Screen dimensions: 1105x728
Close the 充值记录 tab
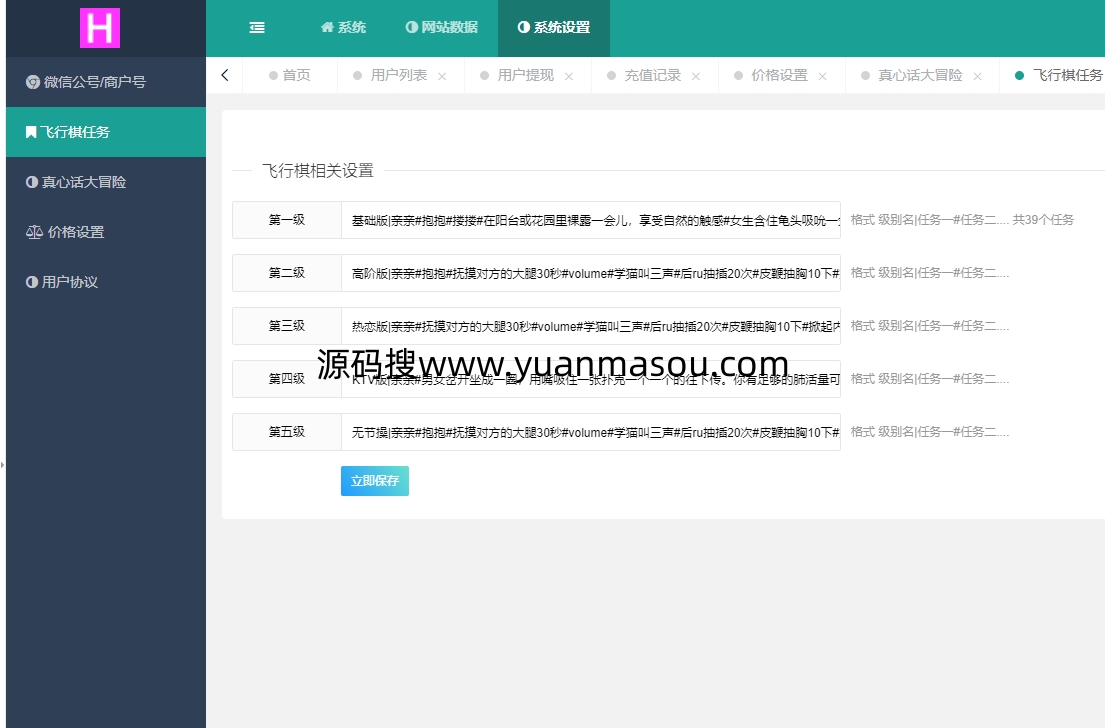(696, 76)
